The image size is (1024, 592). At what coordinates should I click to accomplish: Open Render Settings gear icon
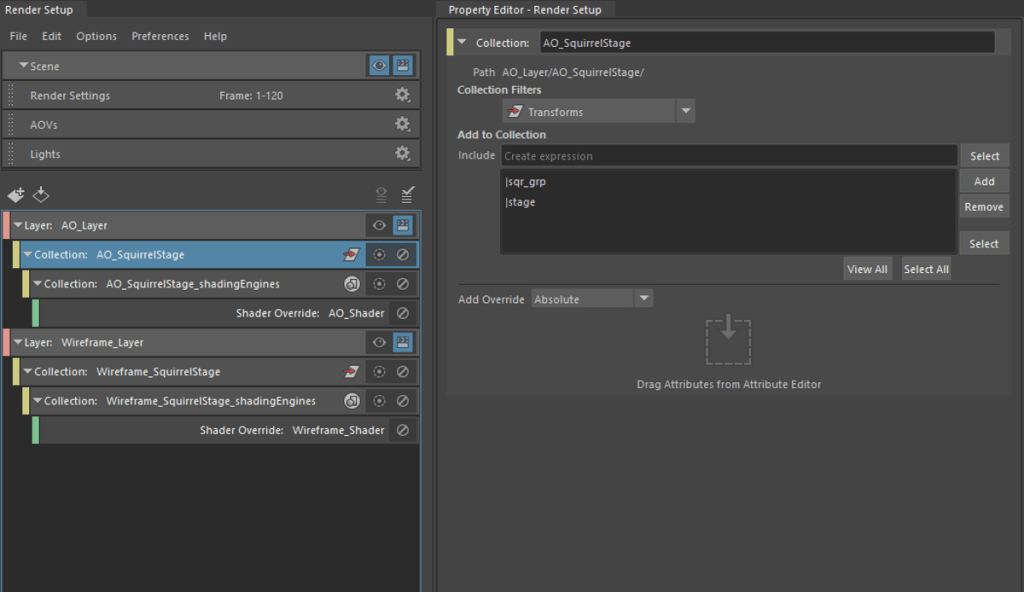point(402,95)
